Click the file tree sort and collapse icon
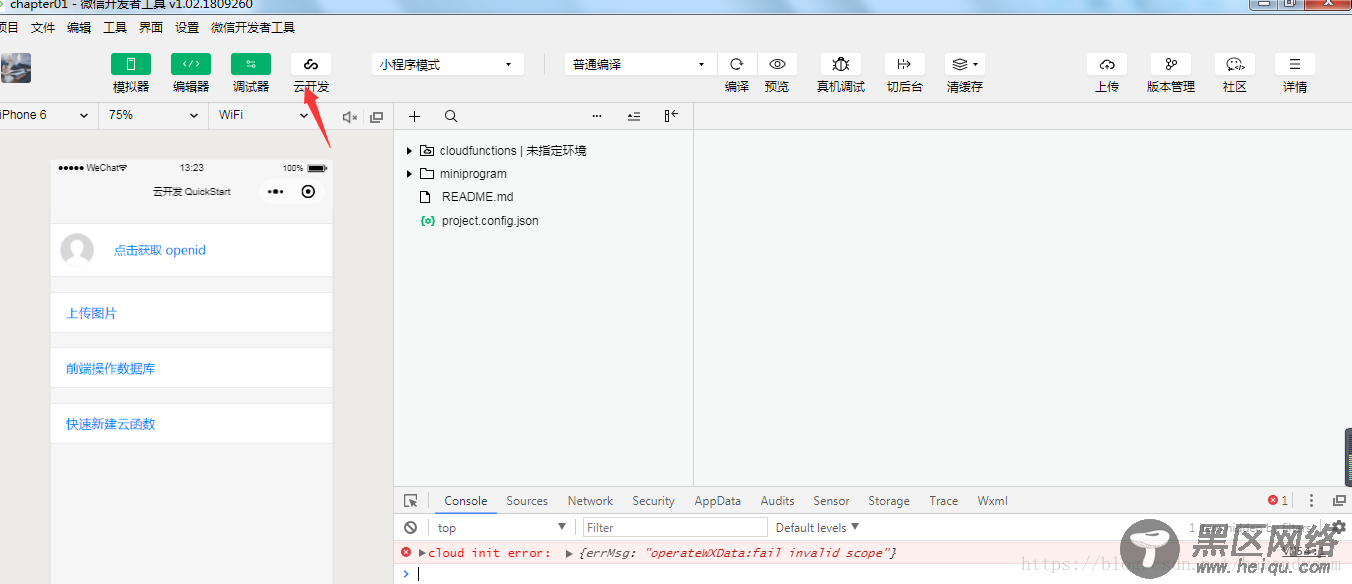The image size is (1352, 584). click(x=634, y=116)
